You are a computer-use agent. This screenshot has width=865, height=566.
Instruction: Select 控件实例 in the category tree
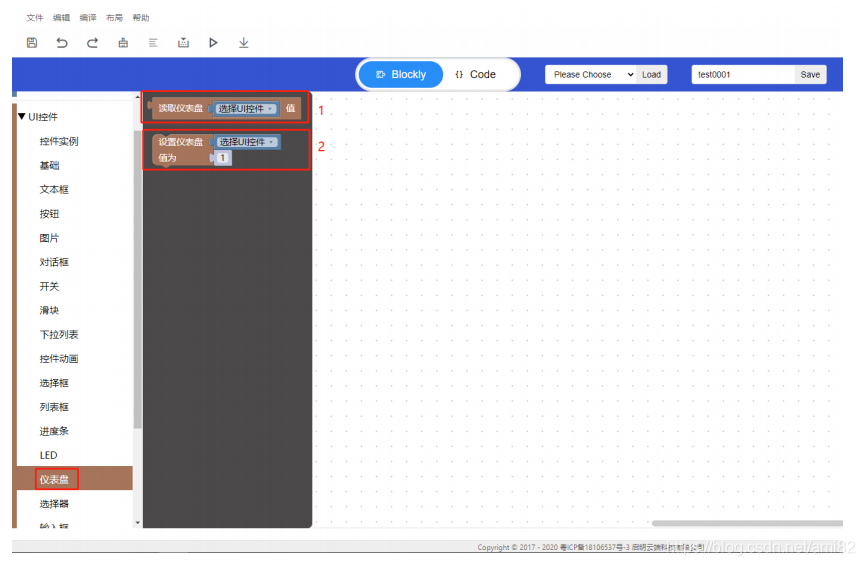click(x=59, y=141)
